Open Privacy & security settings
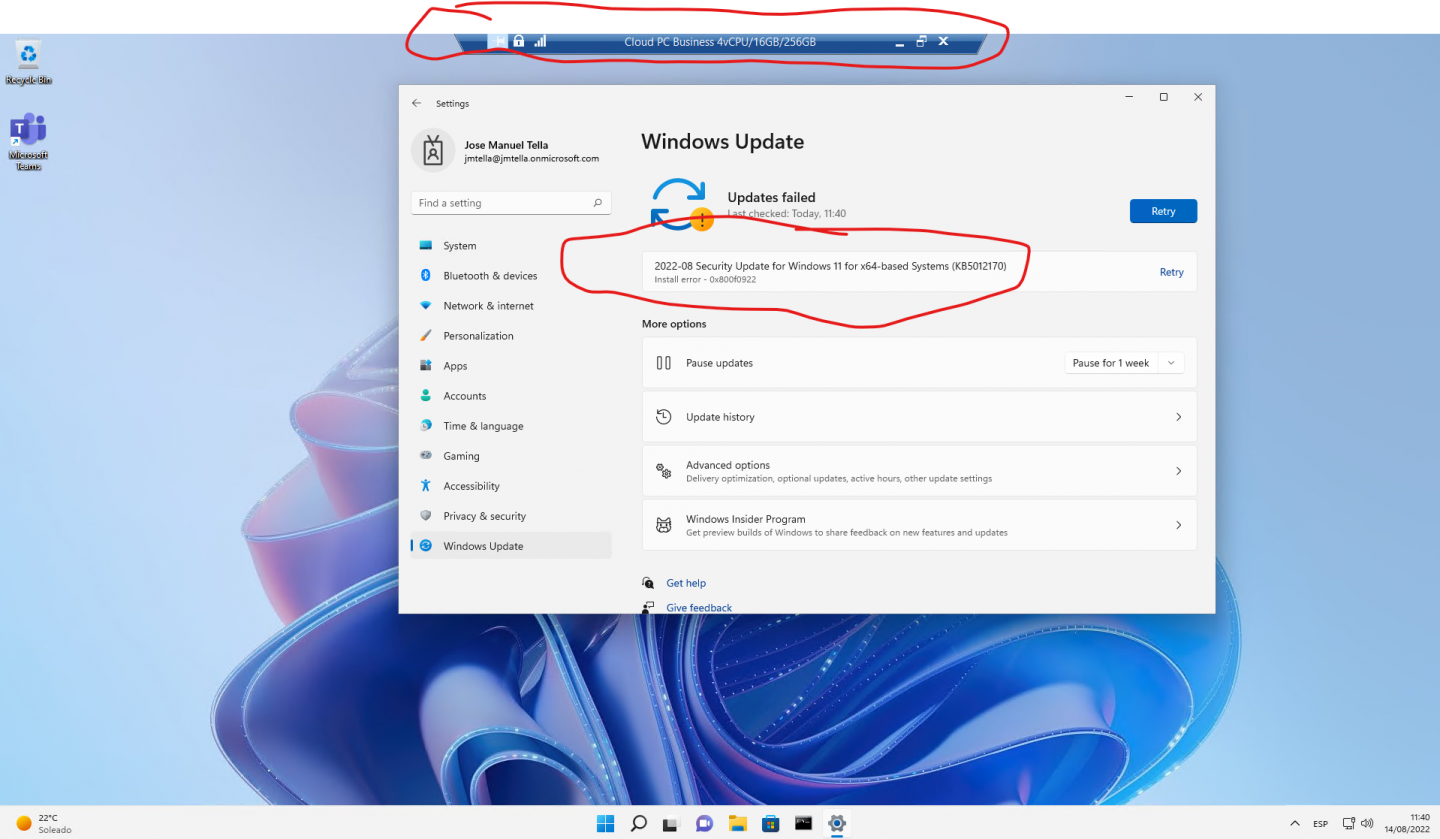 pos(511,516)
